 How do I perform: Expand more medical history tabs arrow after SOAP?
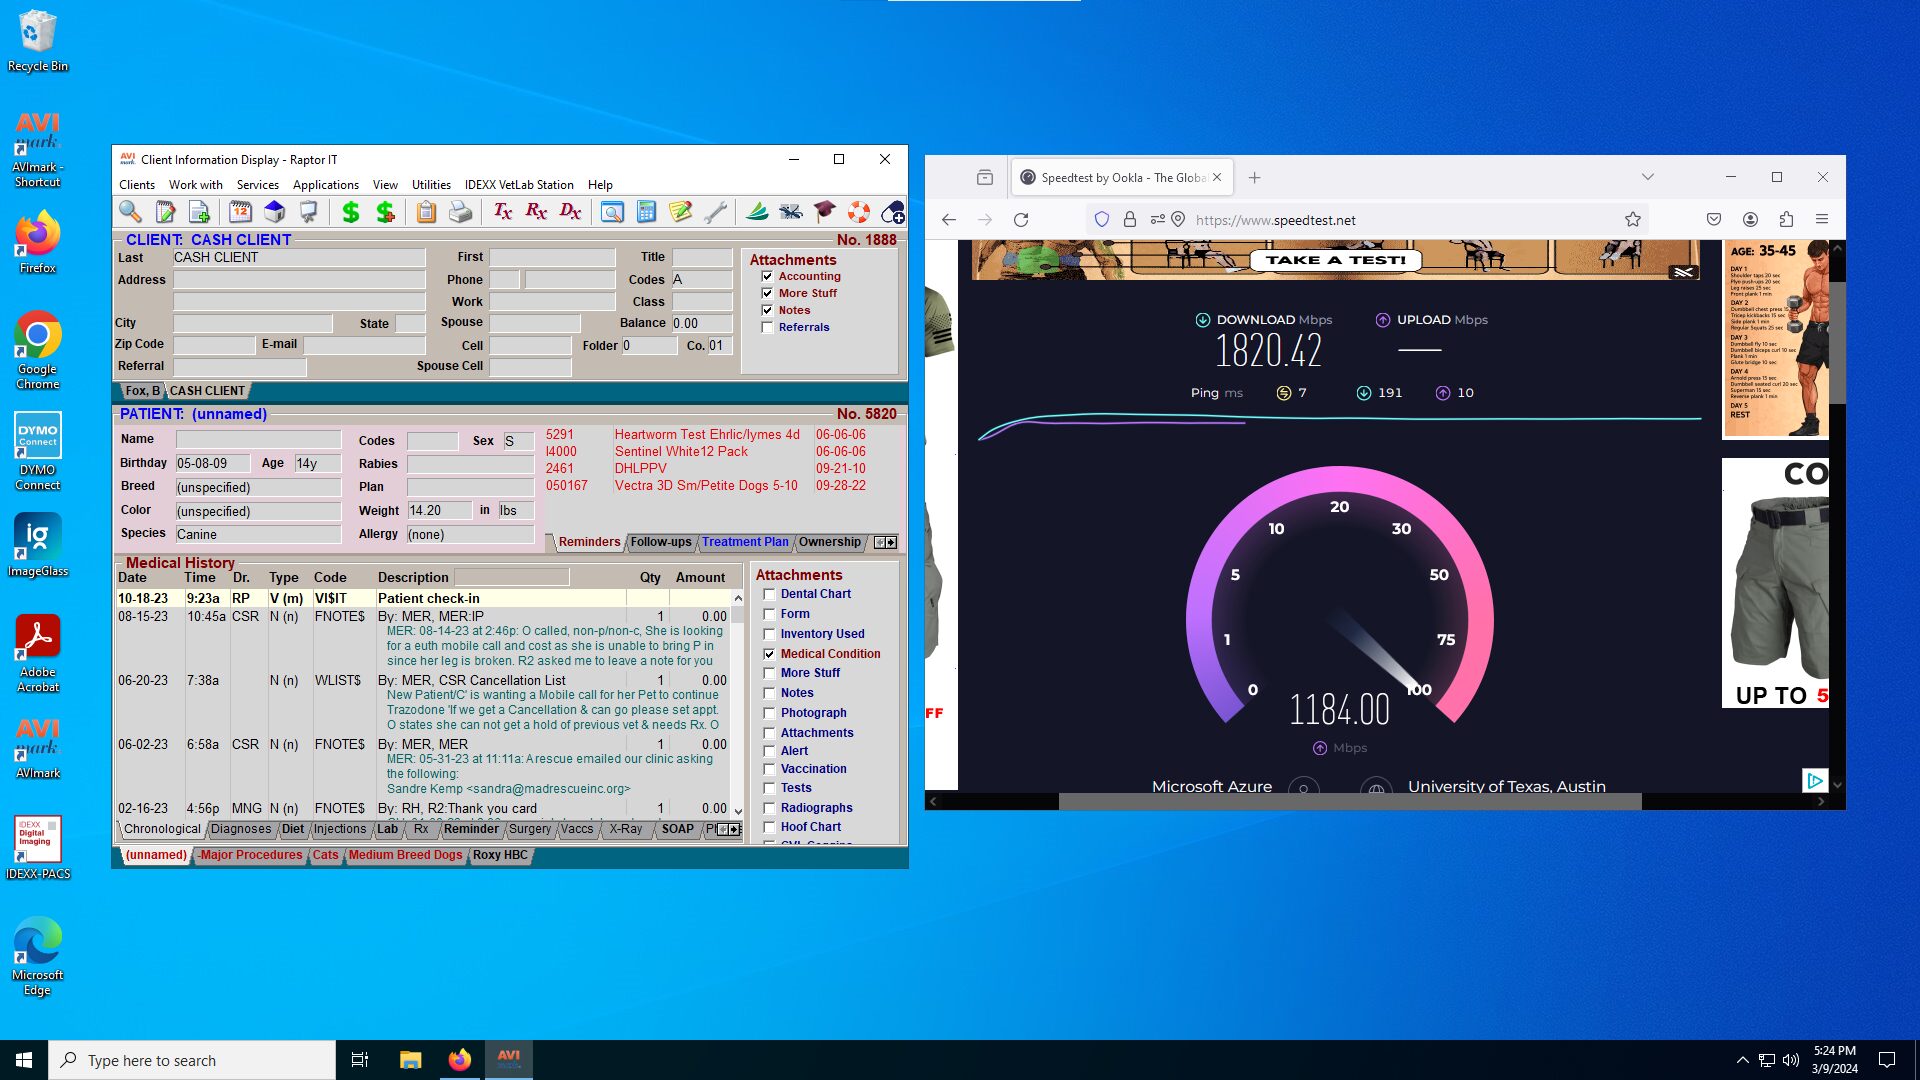point(733,830)
